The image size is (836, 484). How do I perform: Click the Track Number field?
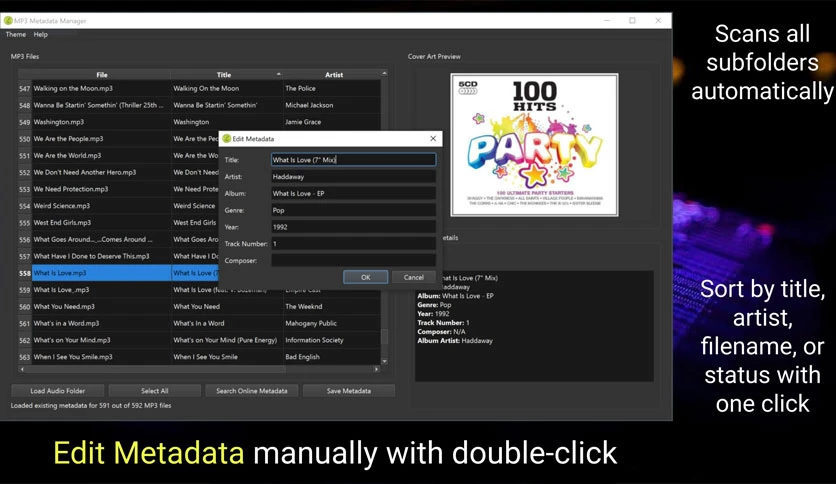tap(353, 244)
